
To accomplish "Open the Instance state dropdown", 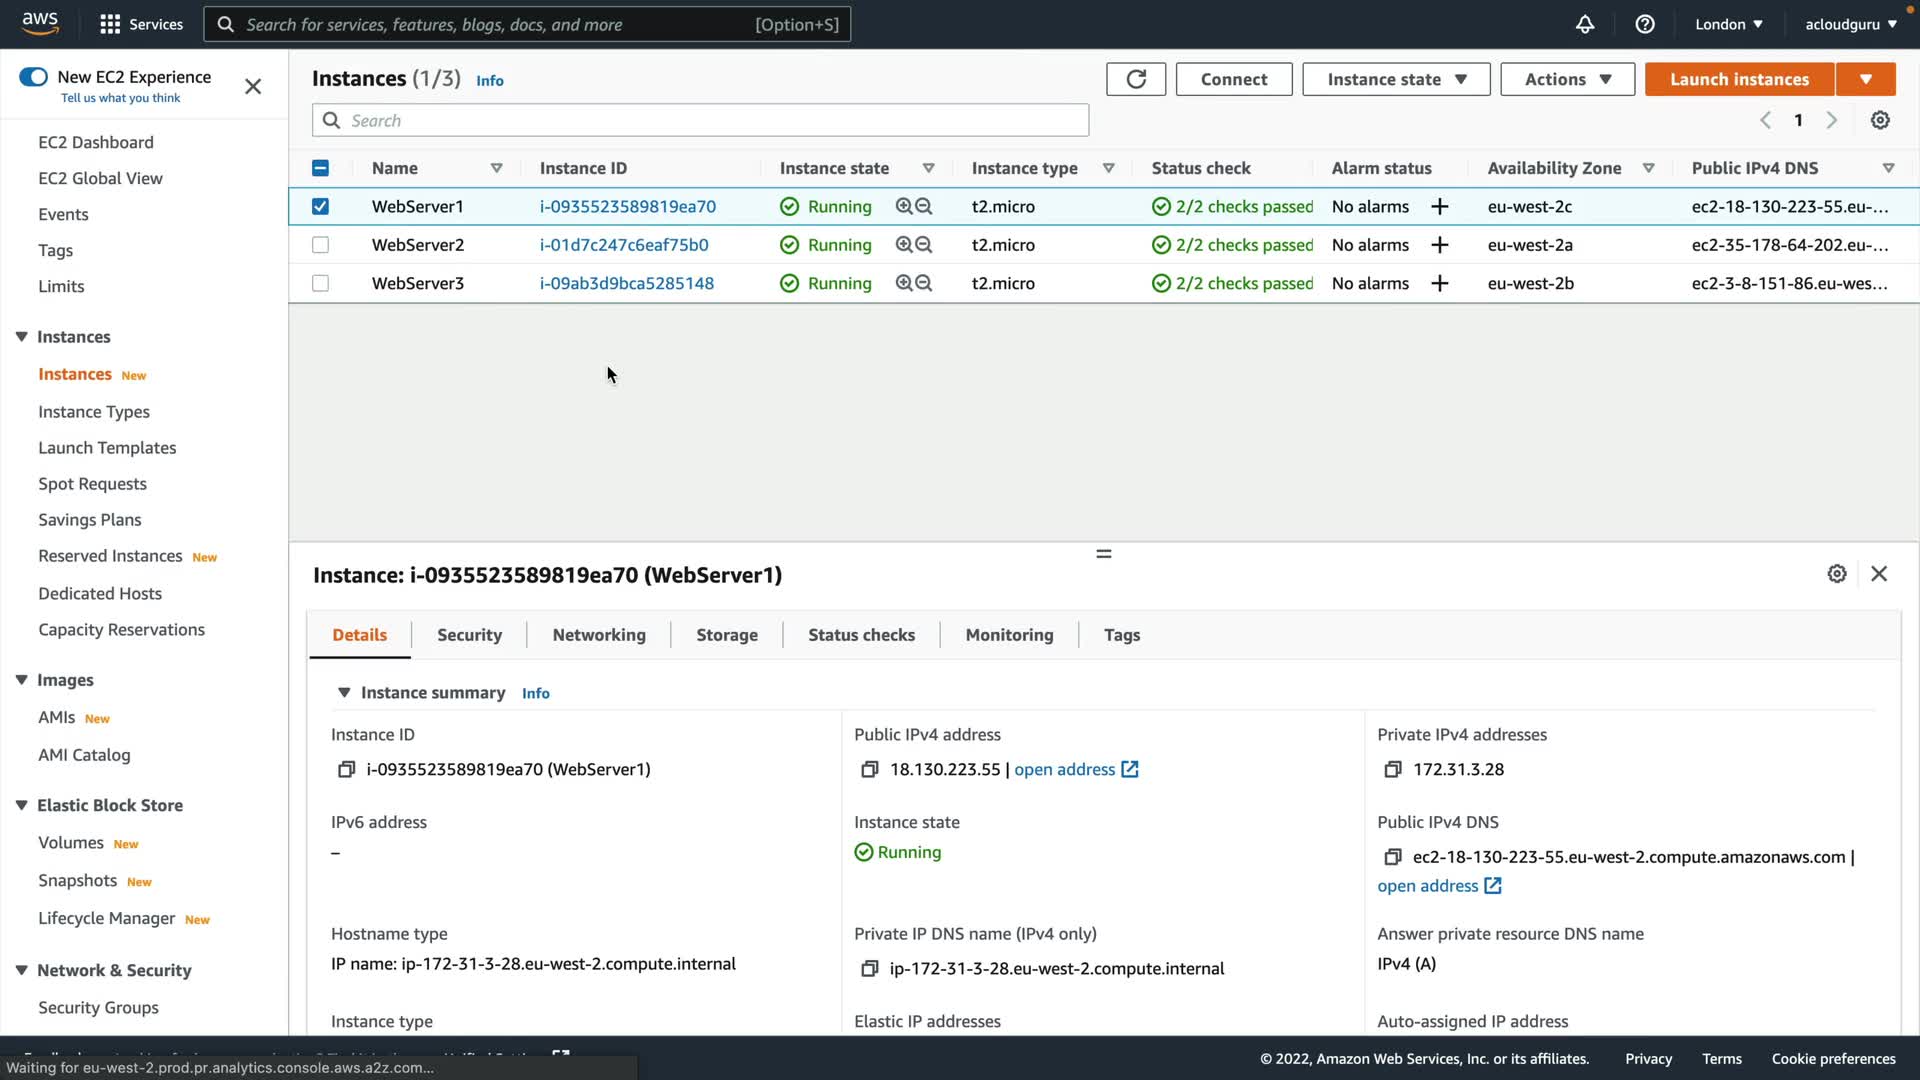I will coord(1396,79).
